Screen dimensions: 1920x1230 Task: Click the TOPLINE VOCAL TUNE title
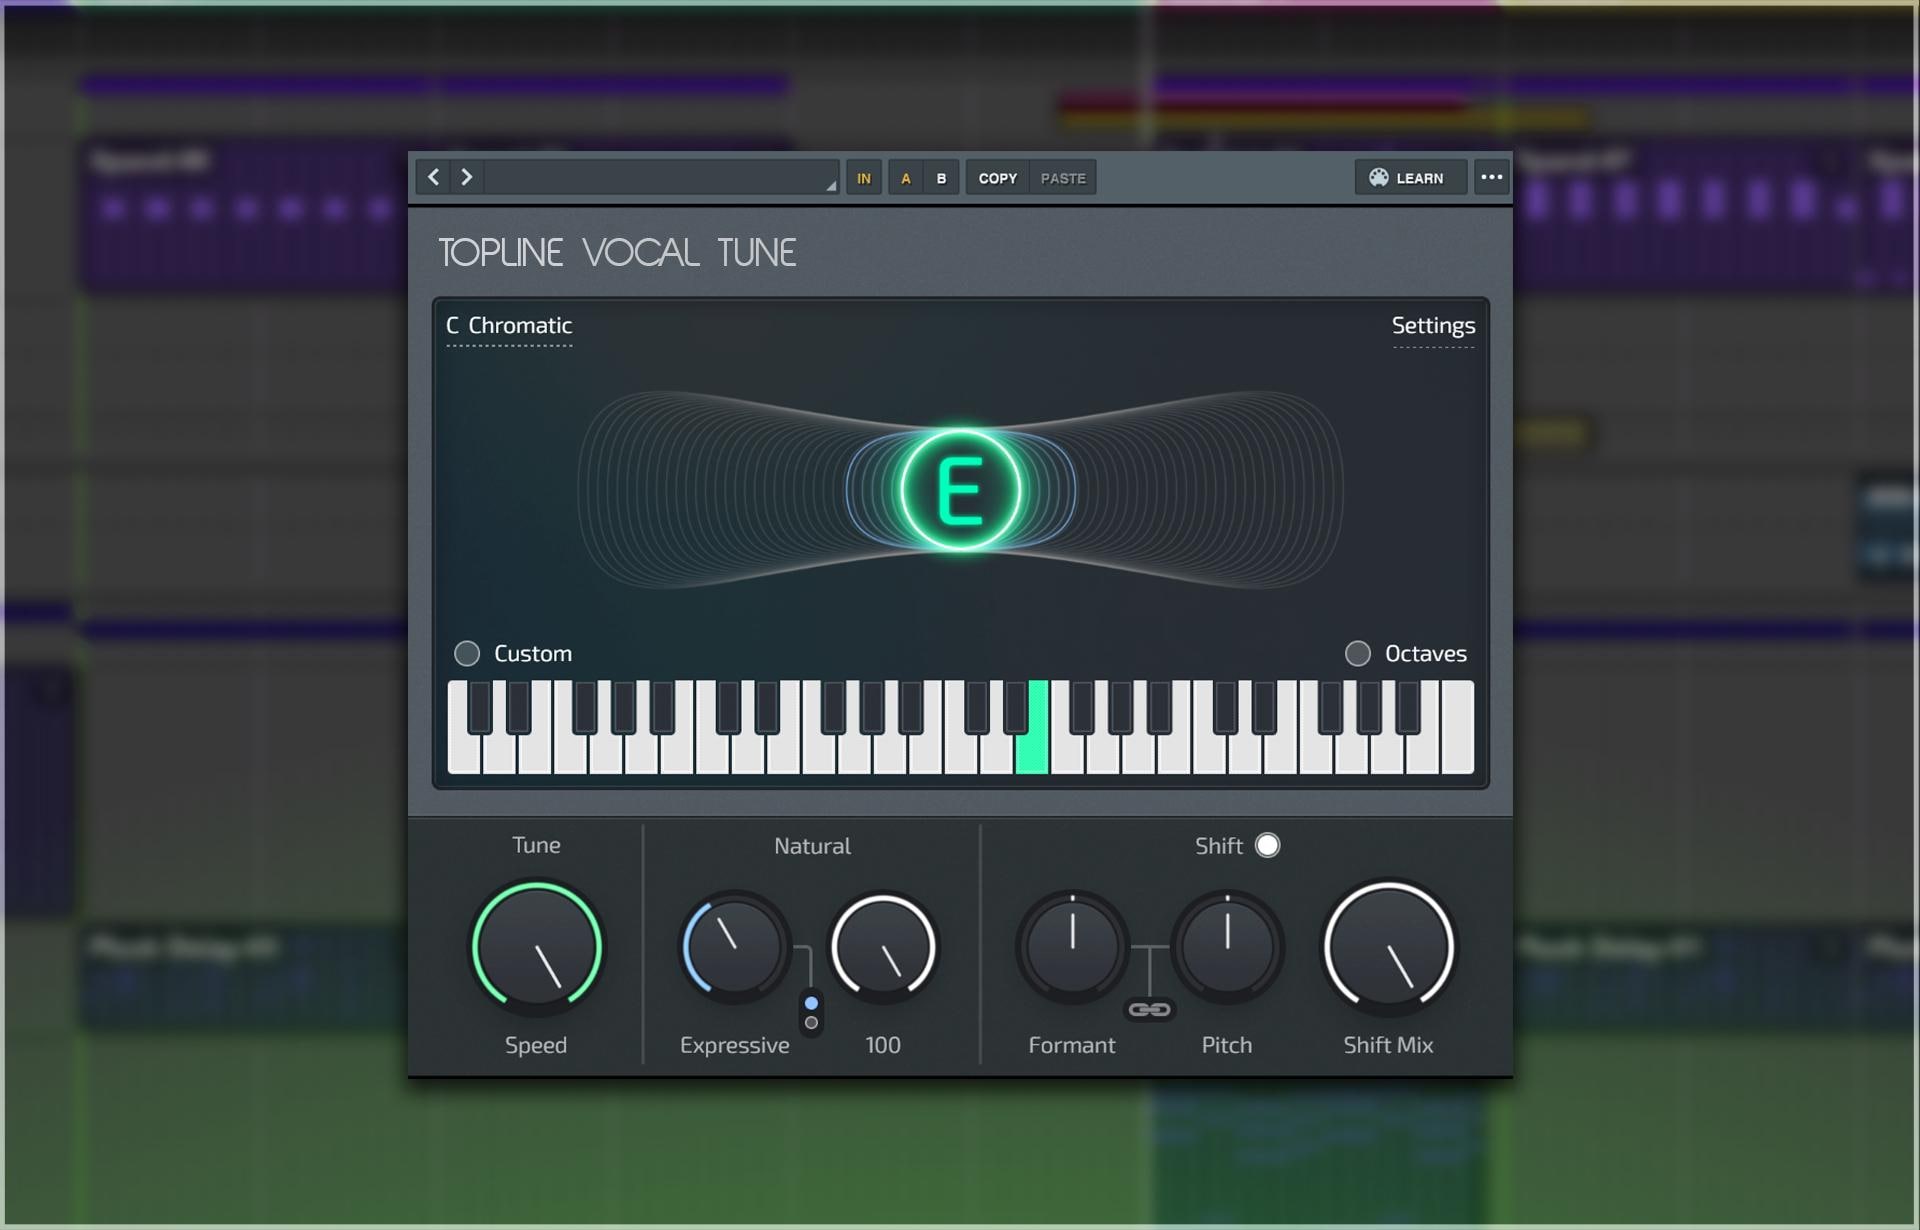[617, 253]
